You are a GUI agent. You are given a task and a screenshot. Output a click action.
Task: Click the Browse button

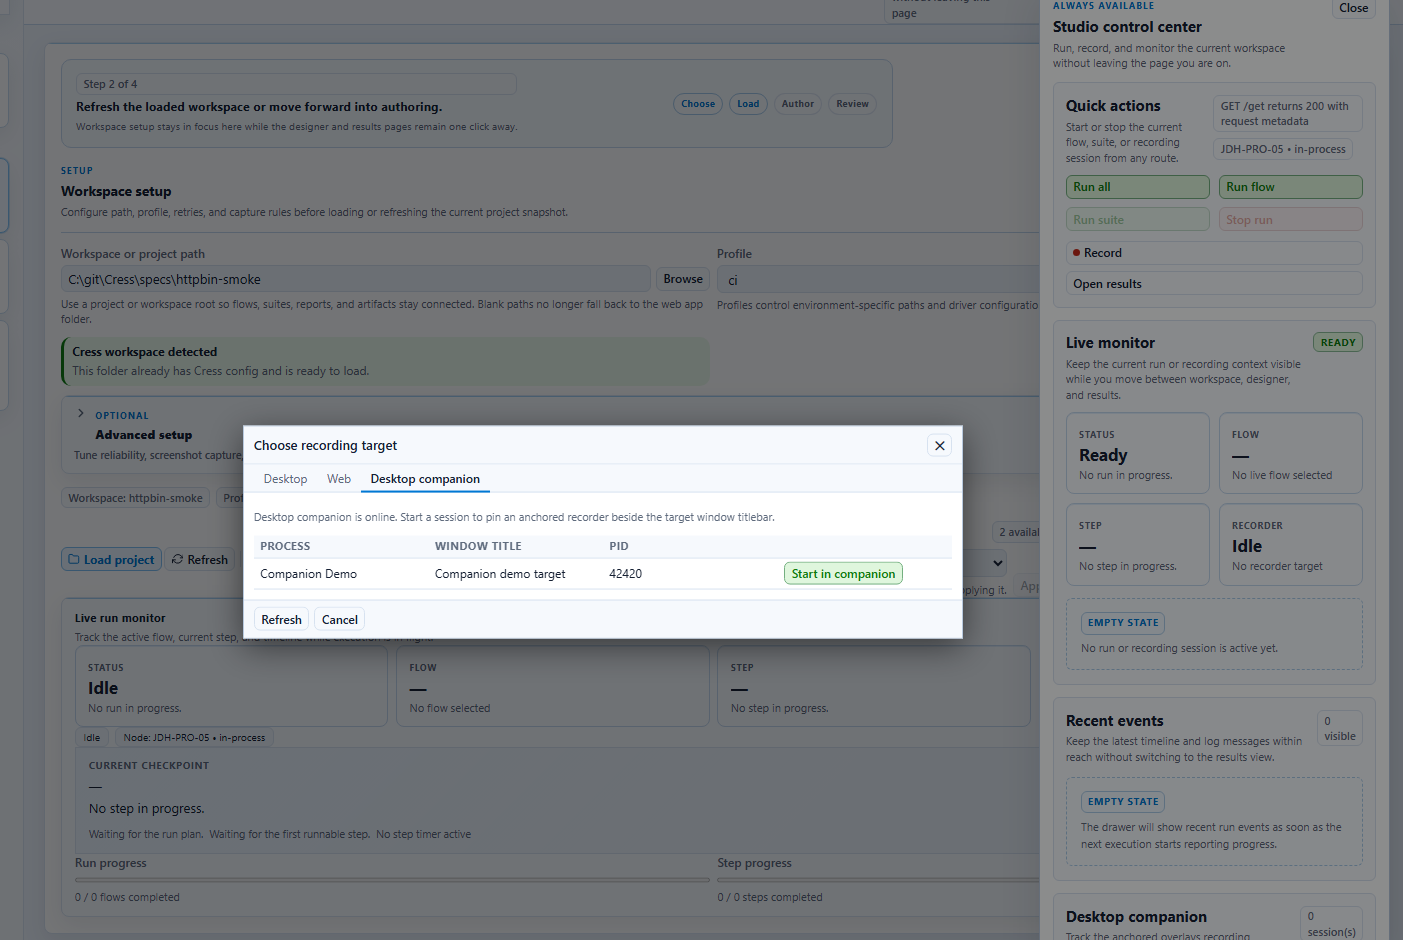coord(683,279)
